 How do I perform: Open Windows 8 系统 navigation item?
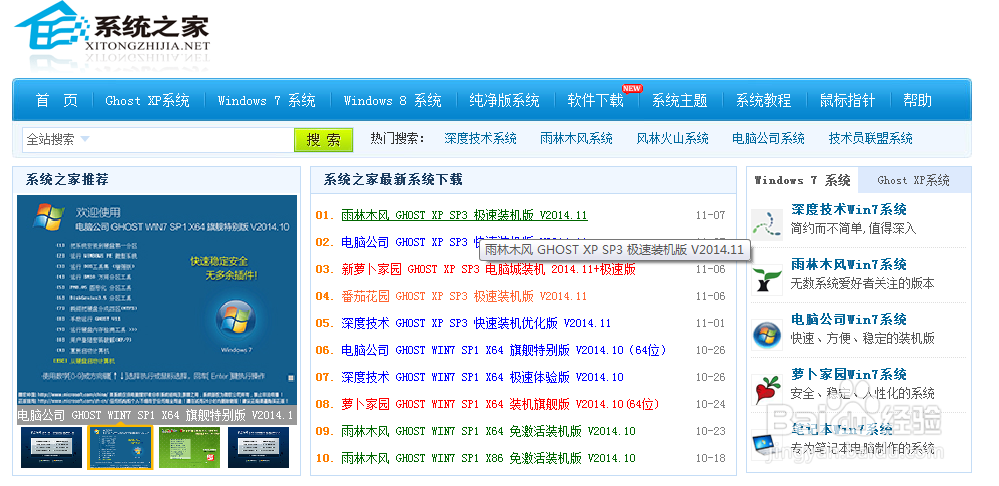(x=392, y=101)
